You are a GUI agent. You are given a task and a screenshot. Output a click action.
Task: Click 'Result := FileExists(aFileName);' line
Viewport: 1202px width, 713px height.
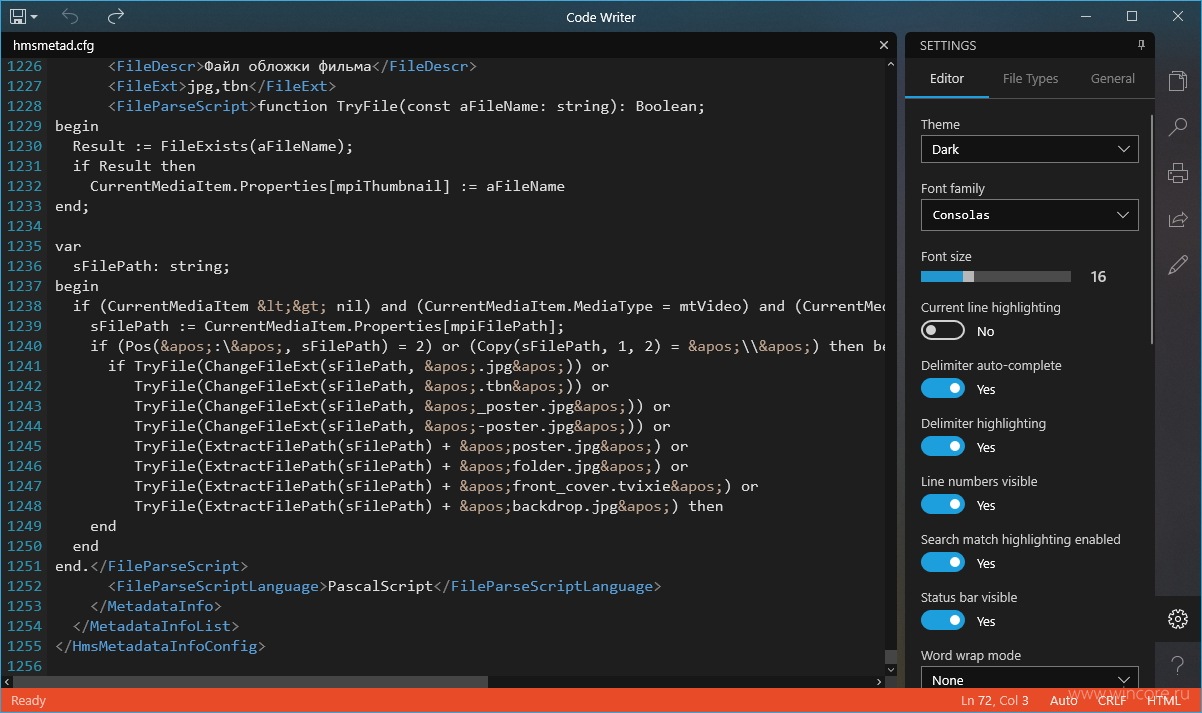(x=213, y=146)
